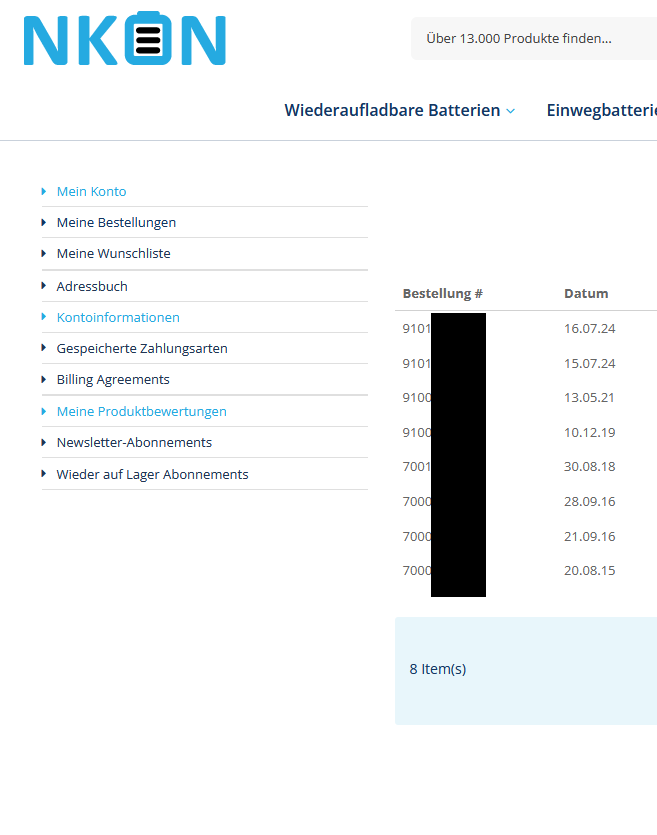The width and height of the screenshot is (657, 835).
Task: Open the Einwegbatterien menu
Action: [x=600, y=111]
